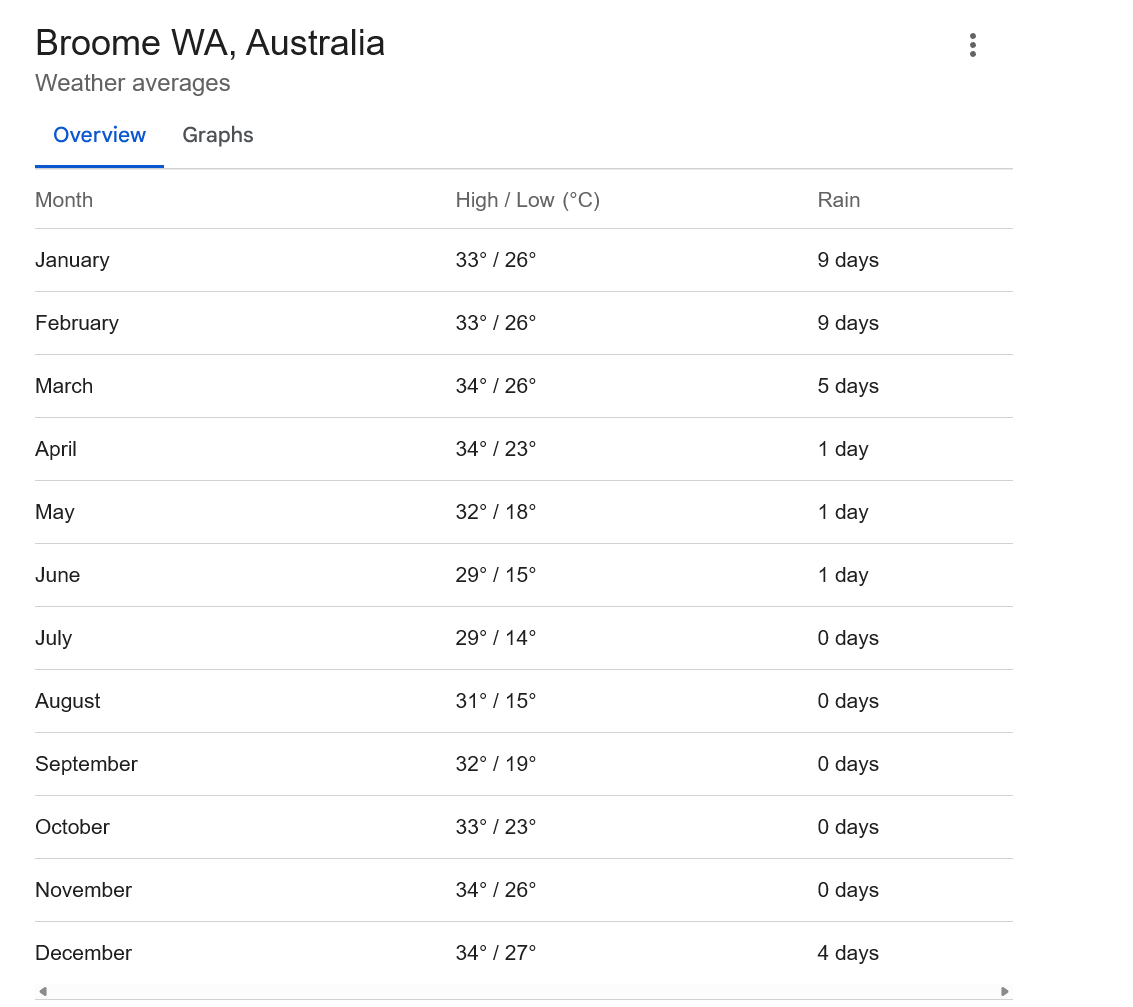This screenshot has height=1007, width=1133.
Task: Click the 'May' row label
Action: [x=55, y=512]
